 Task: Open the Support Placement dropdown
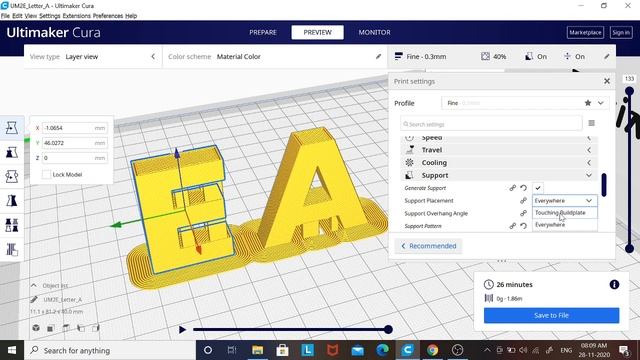(x=564, y=200)
